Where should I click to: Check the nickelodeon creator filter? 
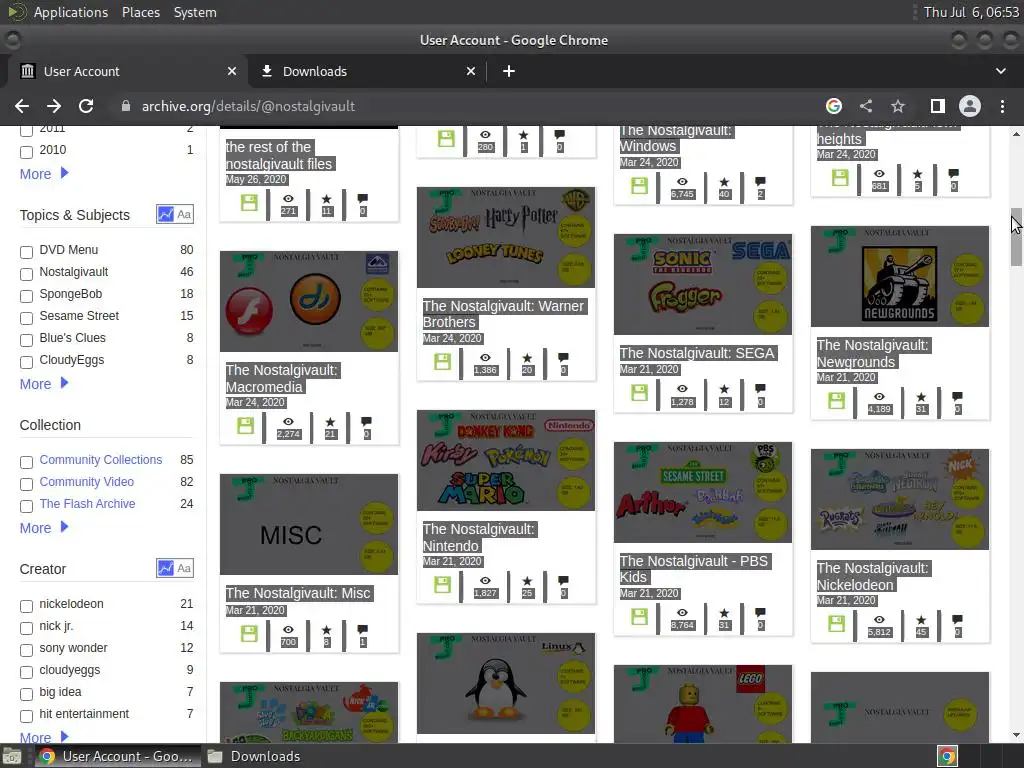tap(26, 606)
